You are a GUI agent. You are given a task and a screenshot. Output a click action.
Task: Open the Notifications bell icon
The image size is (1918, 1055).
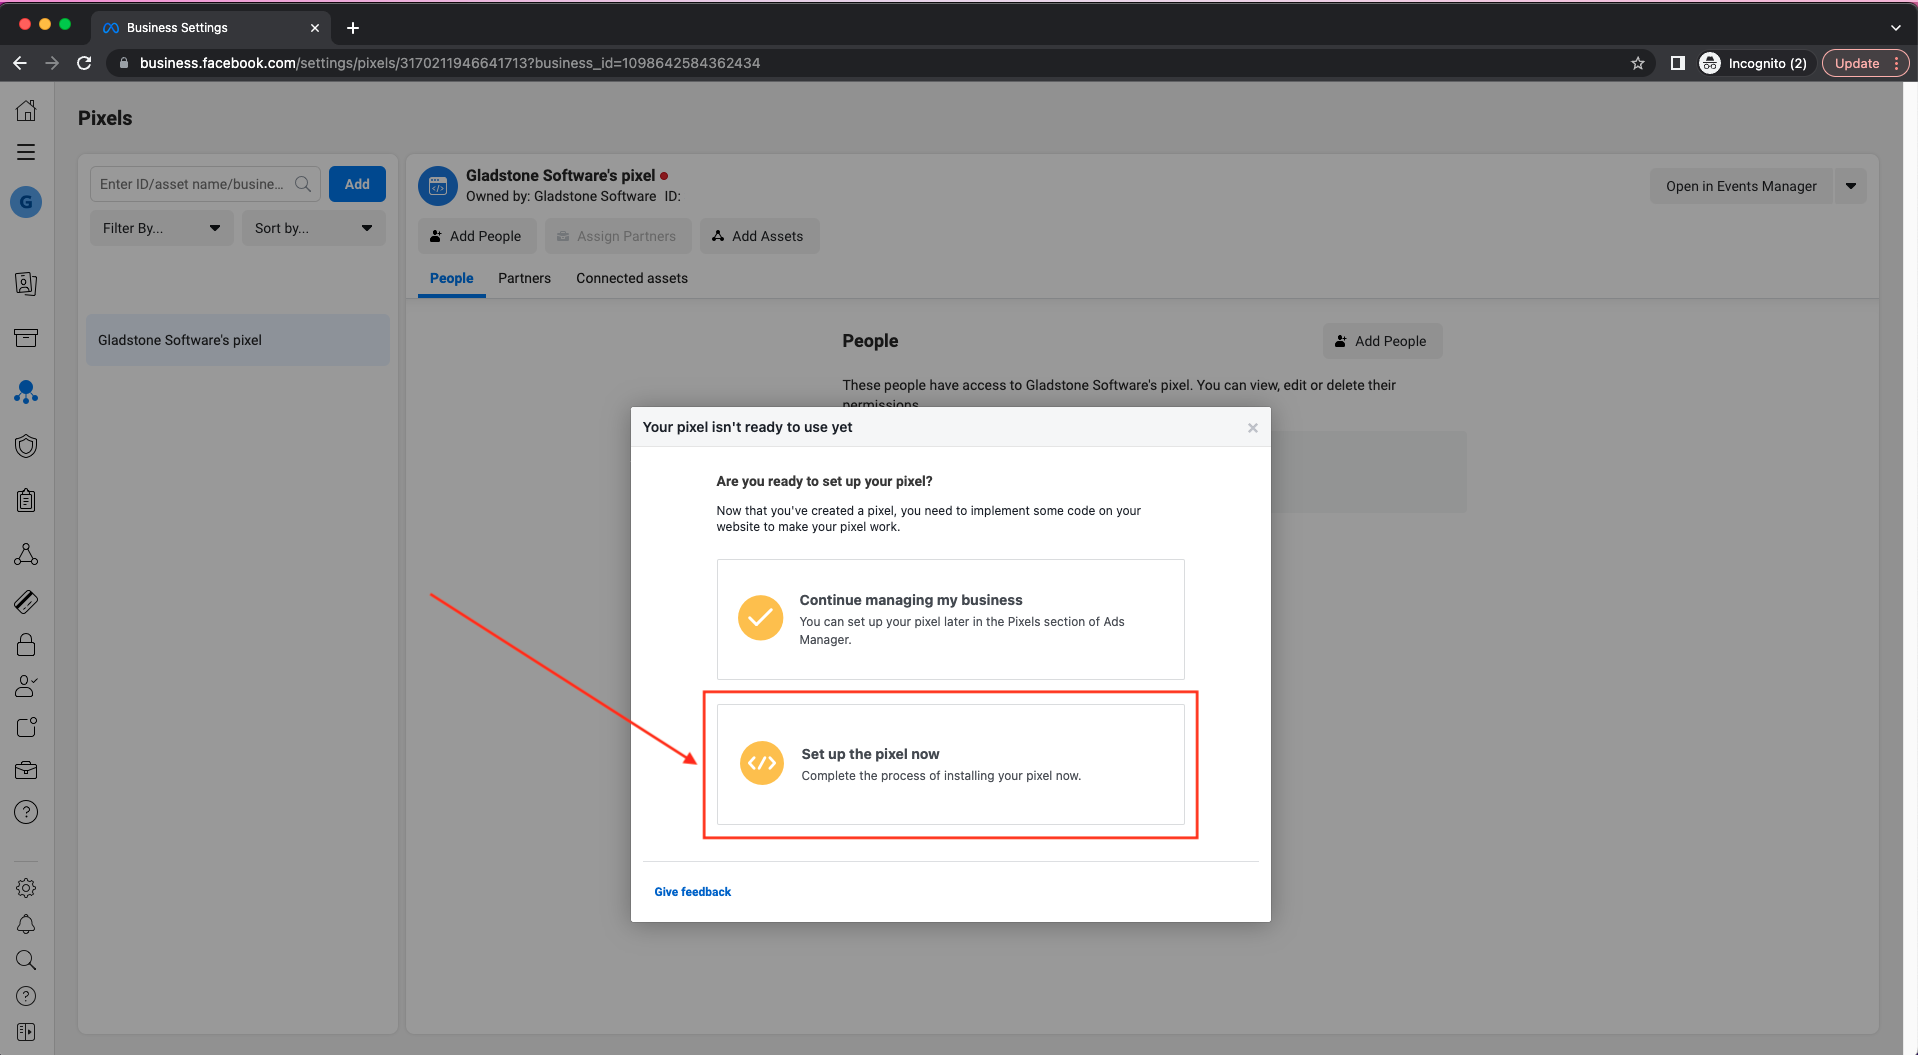coord(26,924)
